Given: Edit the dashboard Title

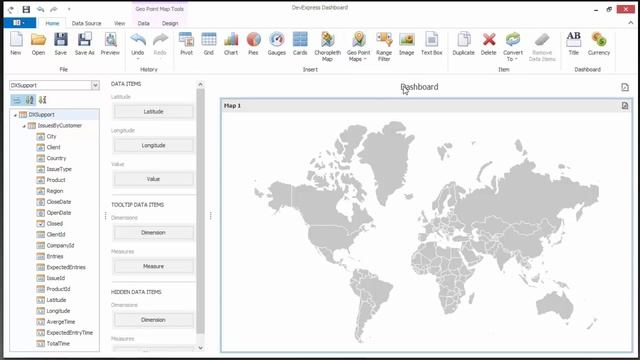Looking at the screenshot, I should pos(573,43).
